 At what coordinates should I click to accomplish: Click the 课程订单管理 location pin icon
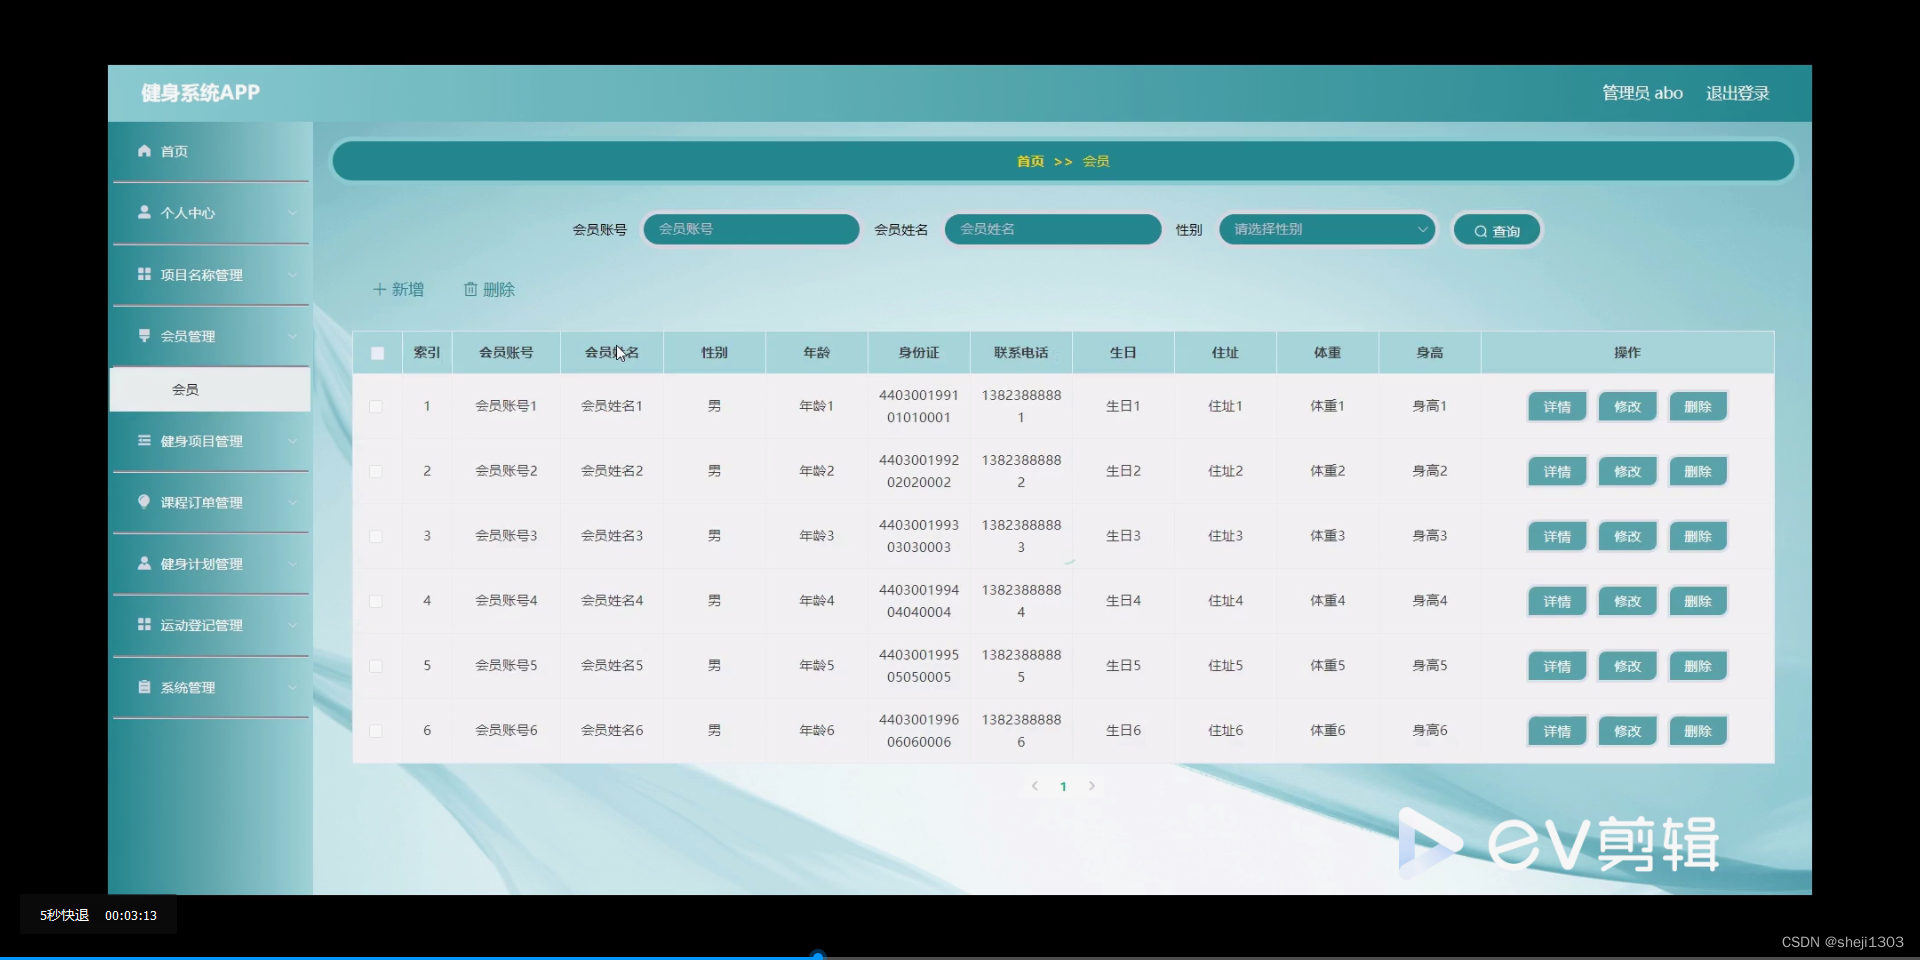(144, 503)
